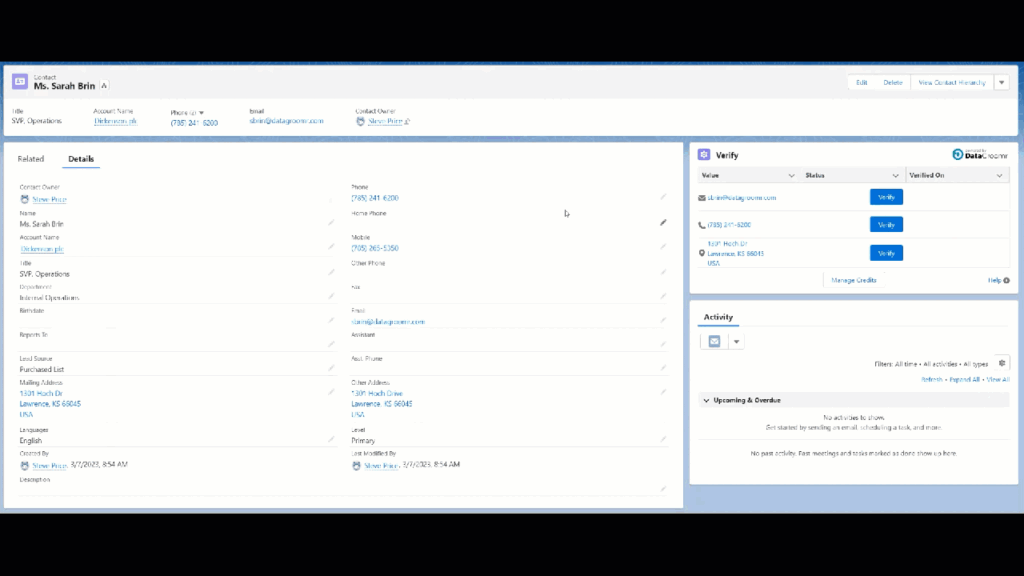The height and width of the screenshot is (576, 1024).
Task: Click the pencil icon next to Home Phone
Action: coord(662,222)
